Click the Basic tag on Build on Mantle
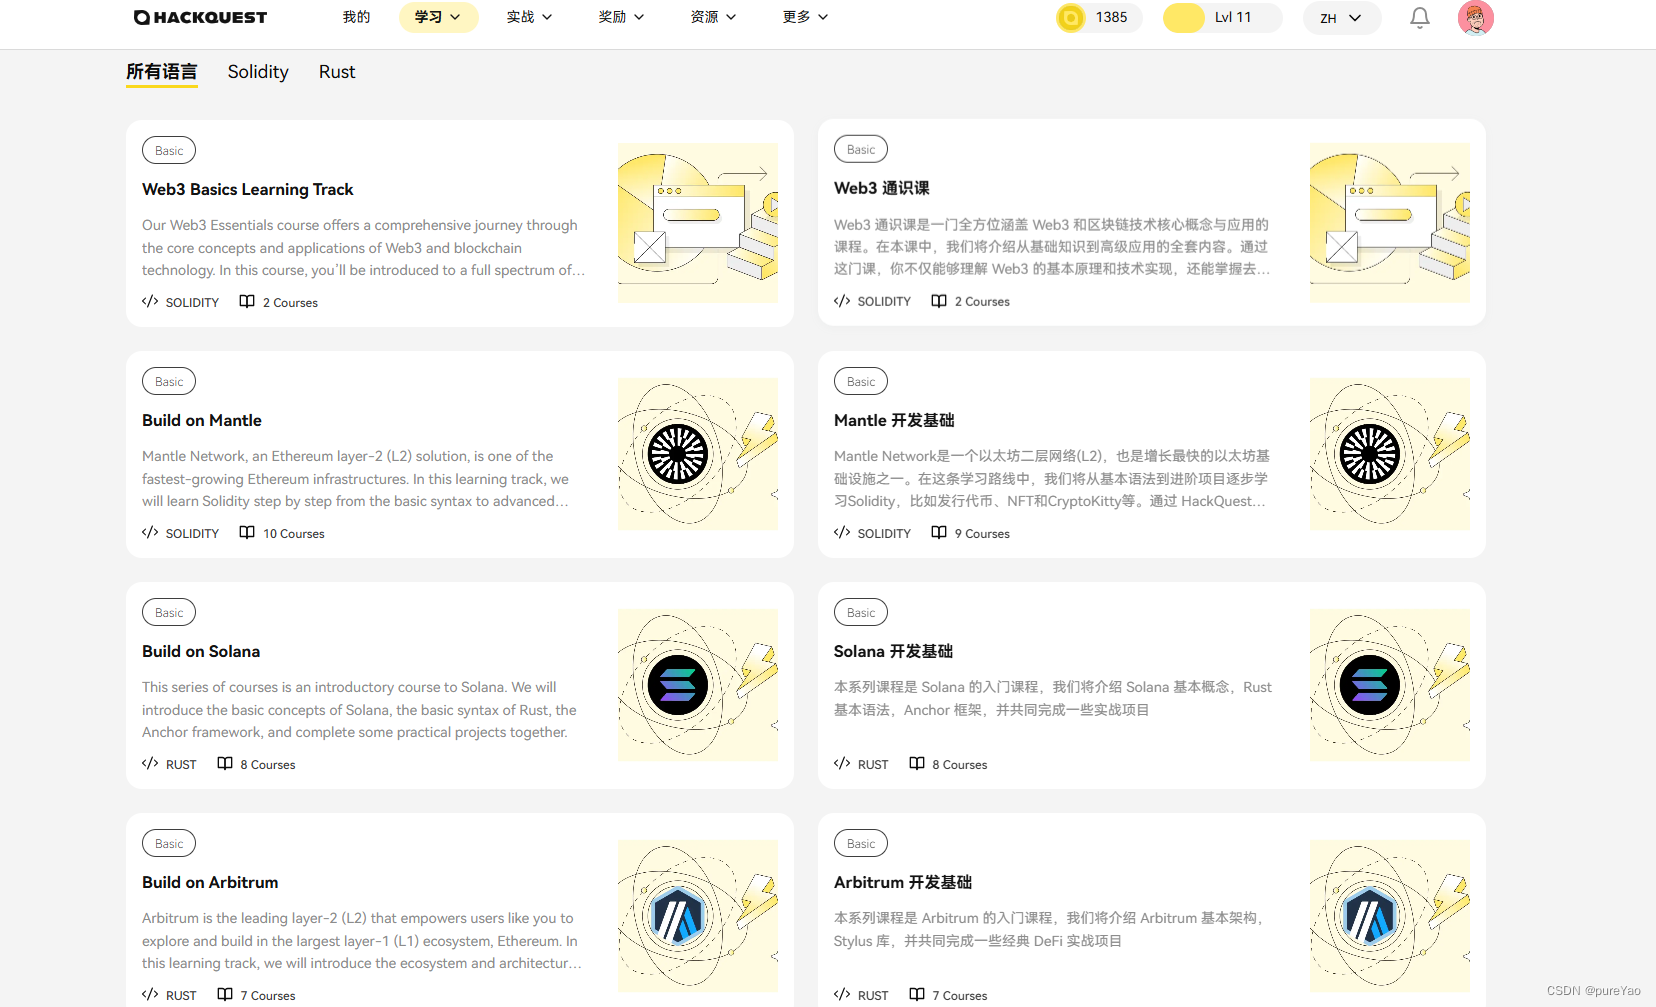This screenshot has width=1656, height=1007. click(169, 381)
